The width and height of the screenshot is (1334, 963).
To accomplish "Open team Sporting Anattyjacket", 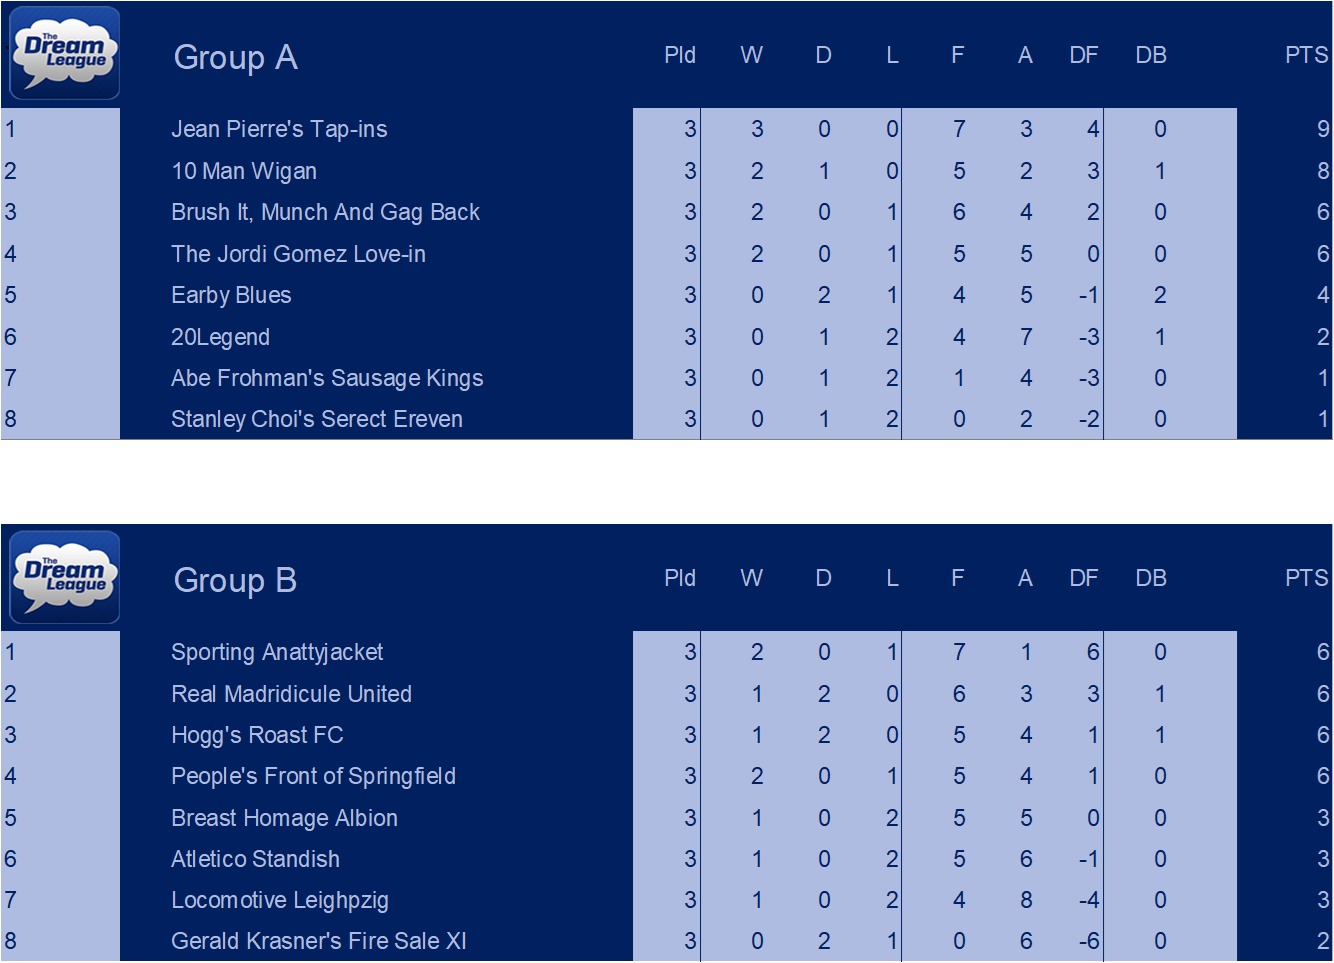I will (277, 652).
